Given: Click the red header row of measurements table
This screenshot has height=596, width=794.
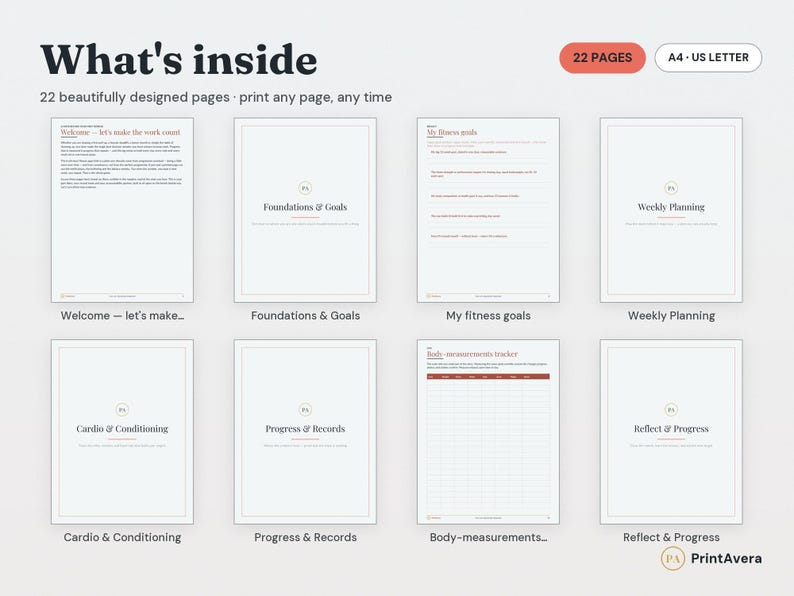Looking at the screenshot, I should [x=488, y=377].
